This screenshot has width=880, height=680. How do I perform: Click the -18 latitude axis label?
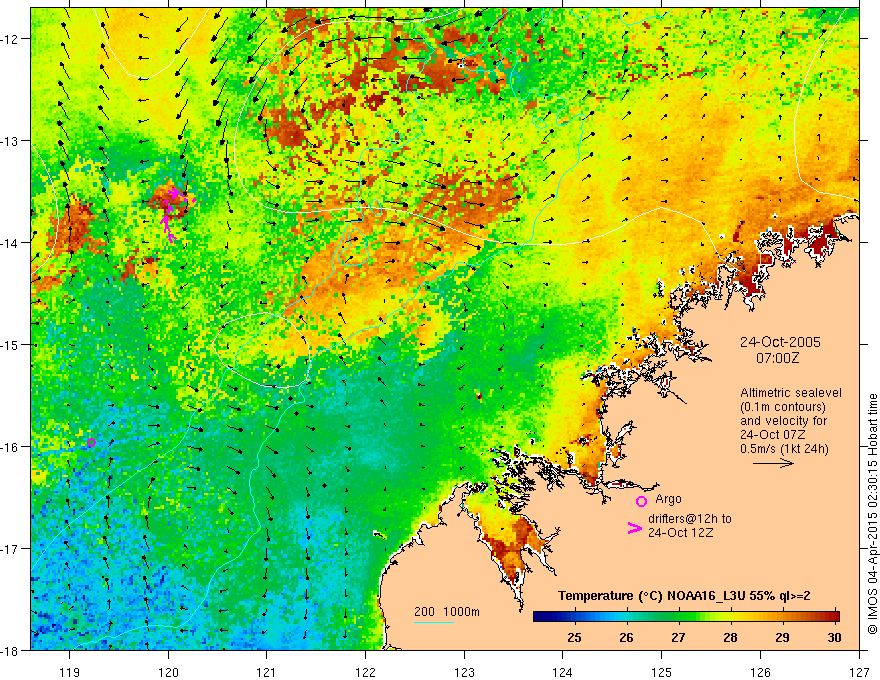10,650
